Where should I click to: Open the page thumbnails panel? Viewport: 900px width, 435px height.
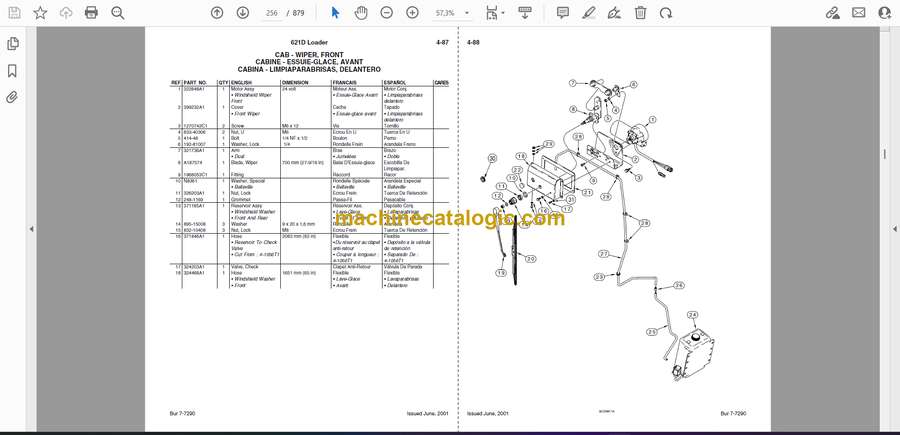12,44
